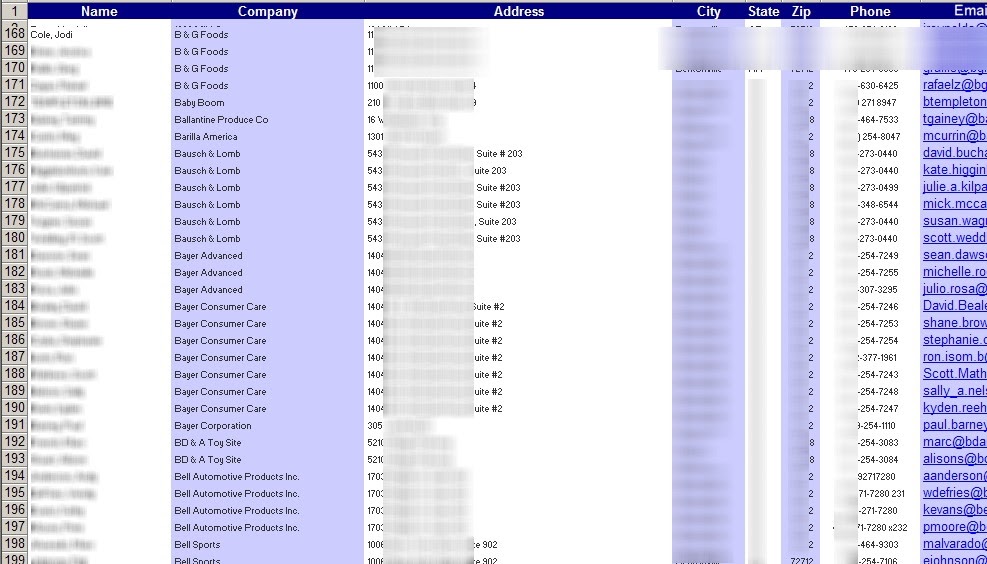Select row header 181

tap(14, 255)
